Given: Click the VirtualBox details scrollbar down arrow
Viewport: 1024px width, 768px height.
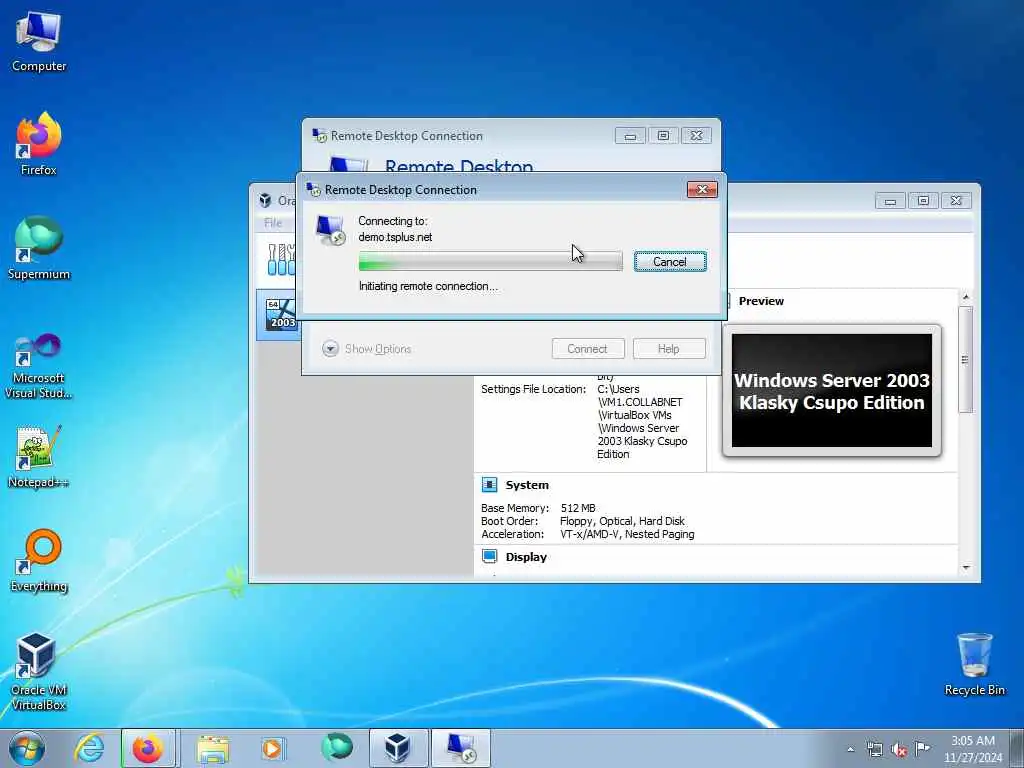Looking at the screenshot, I should [x=966, y=568].
